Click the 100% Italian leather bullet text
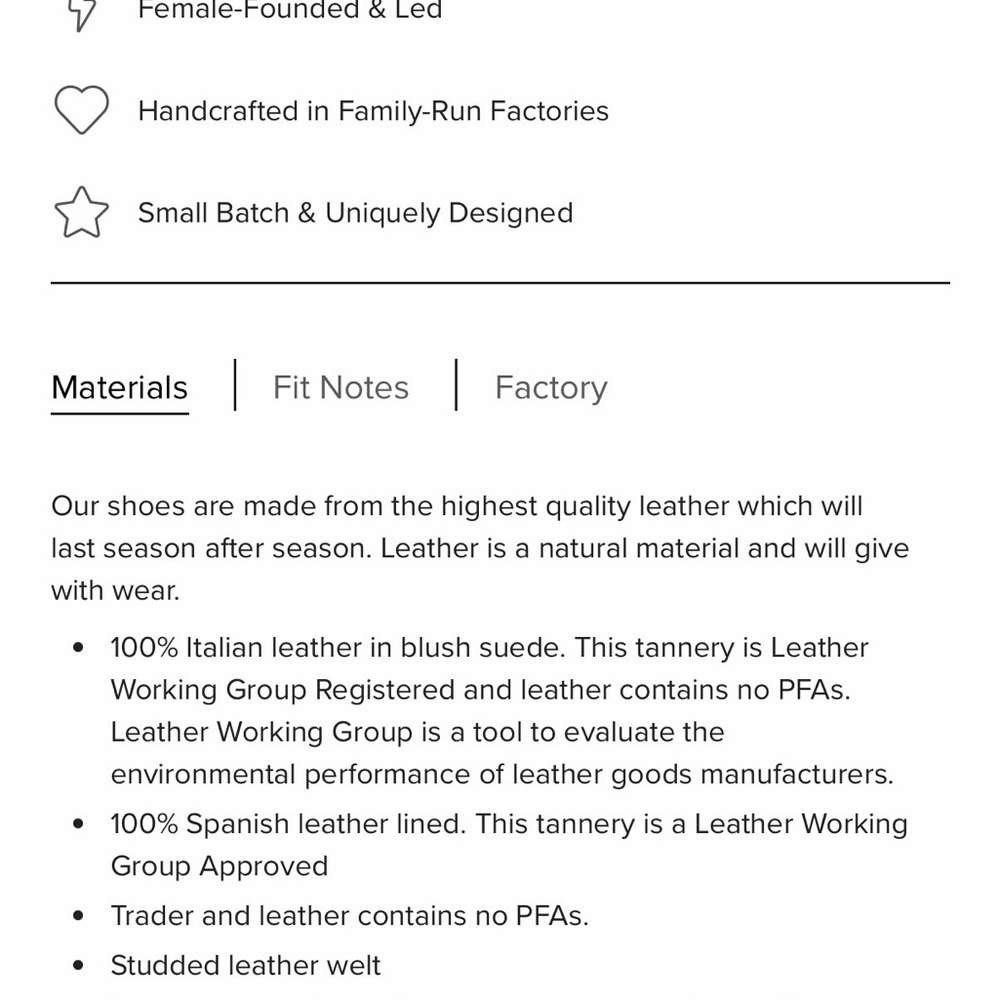The height and width of the screenshot is (1000, 1000). pyautogui.click(x=503, y=711)
